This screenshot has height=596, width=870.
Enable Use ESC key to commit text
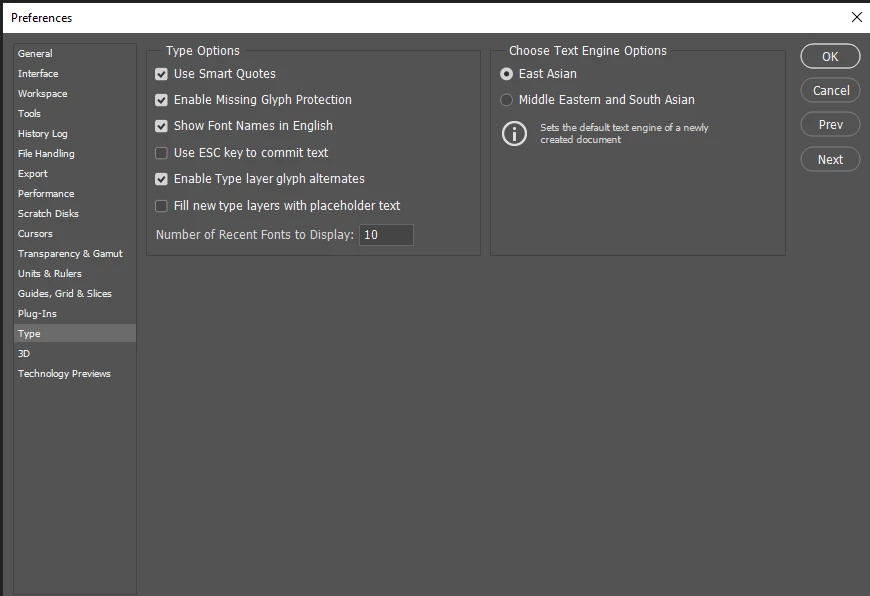coord(161,153)
